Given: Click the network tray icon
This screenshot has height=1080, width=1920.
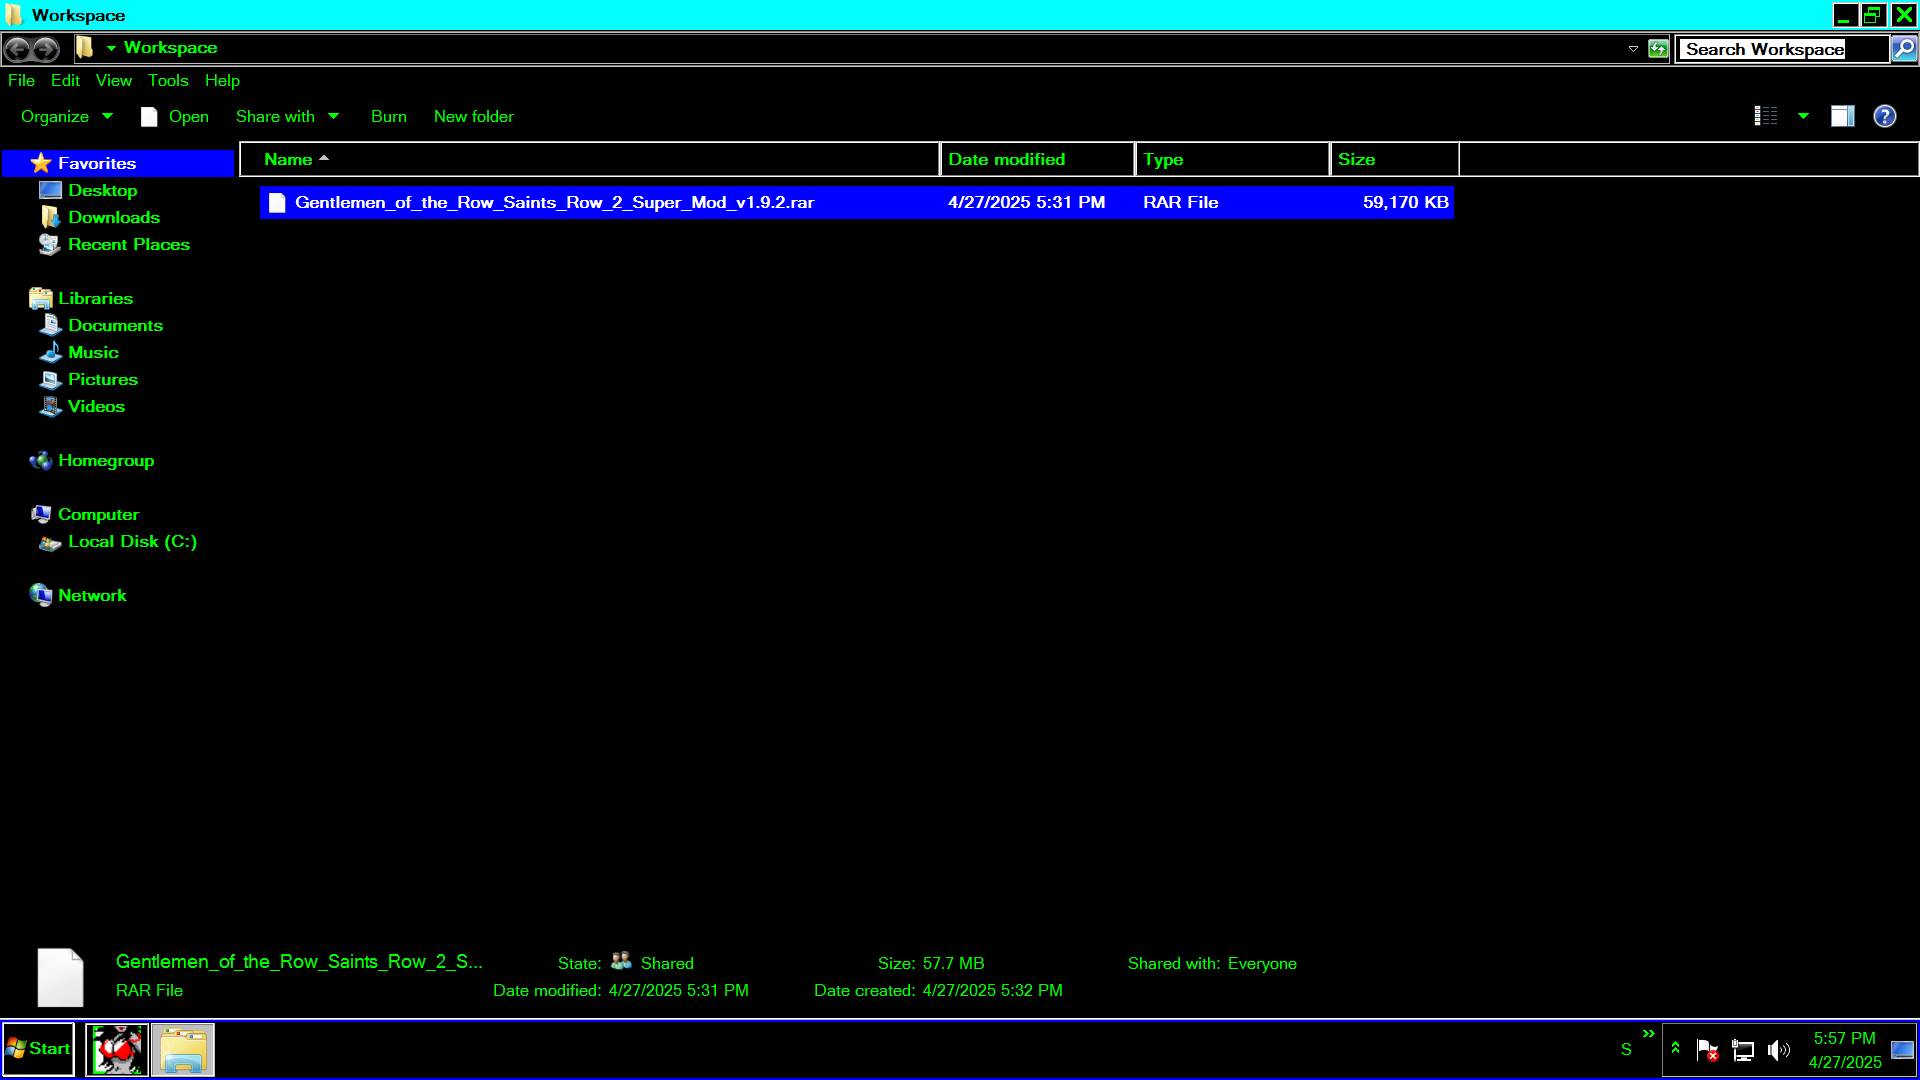Looking at the screenshot, I should click(x=1742, y=1050).
